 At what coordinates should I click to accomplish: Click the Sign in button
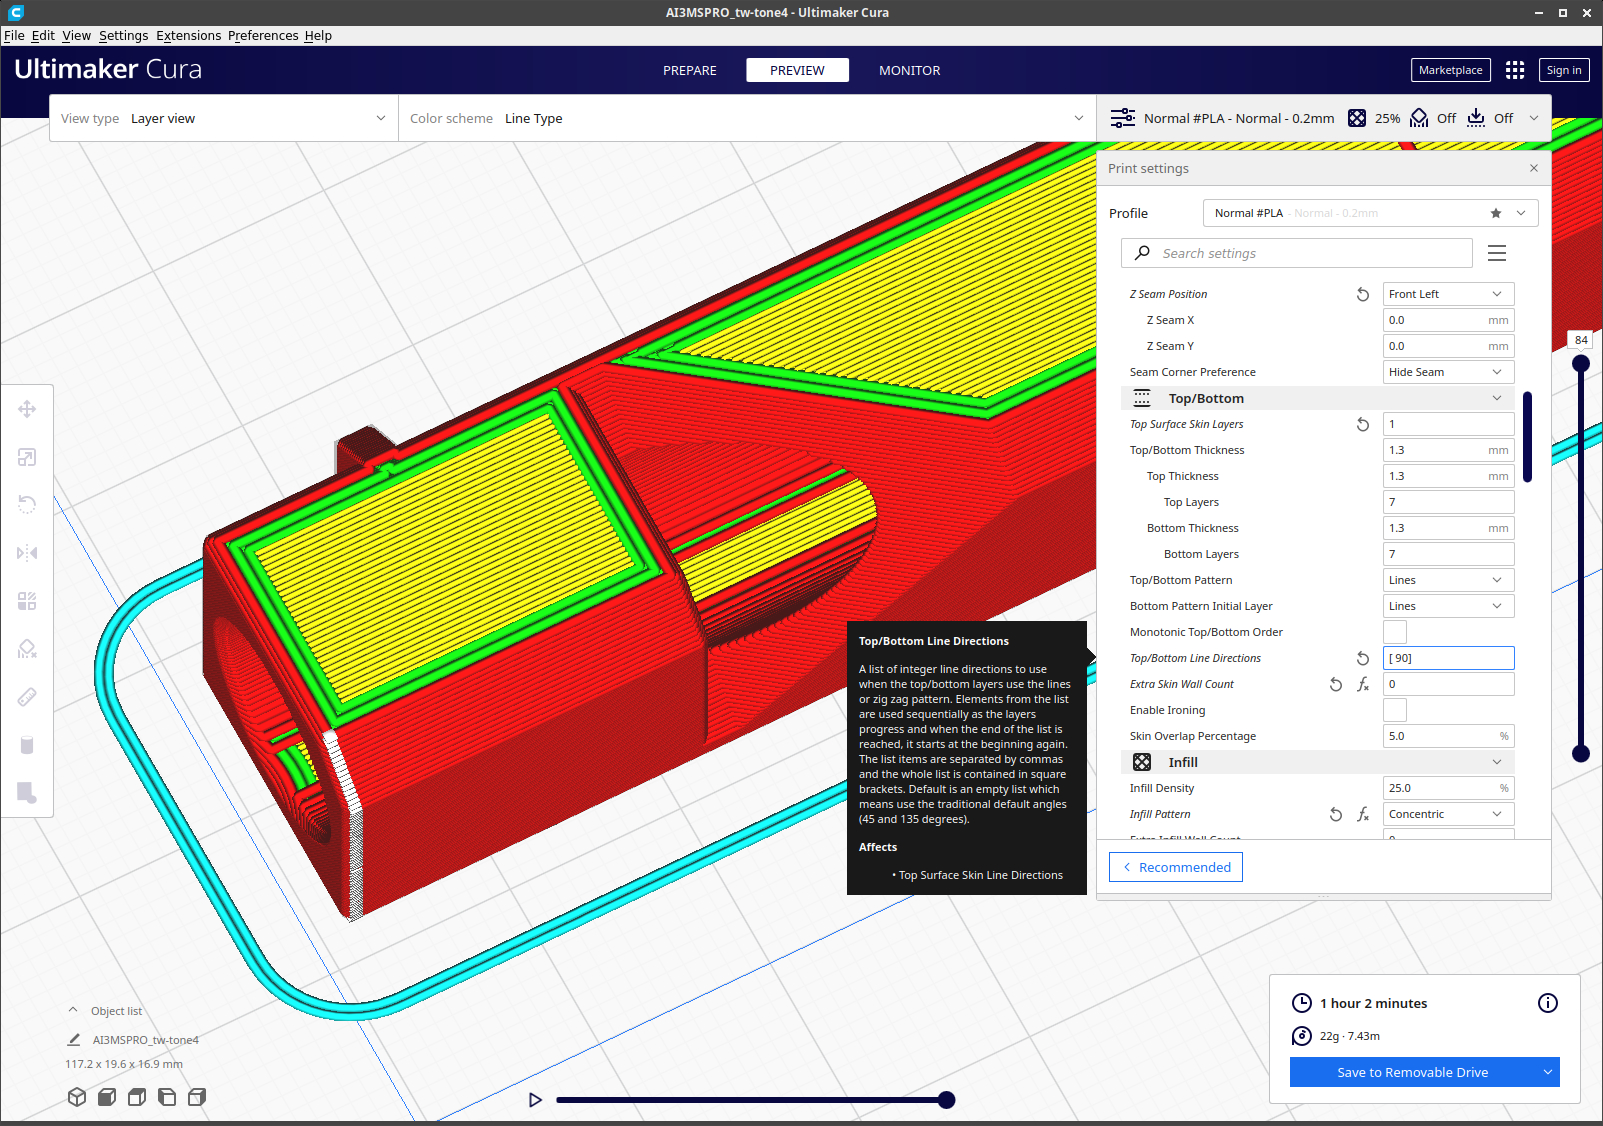click(x=1564, y=70)
